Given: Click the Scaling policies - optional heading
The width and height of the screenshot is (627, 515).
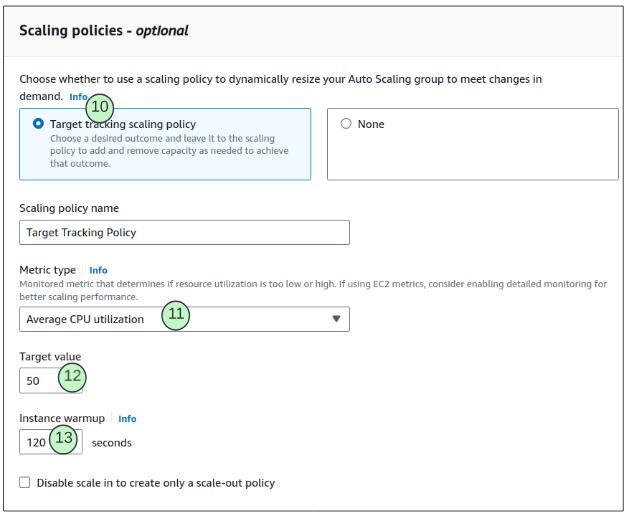Looking at the screenshot, I should click(x=104, y=30).
